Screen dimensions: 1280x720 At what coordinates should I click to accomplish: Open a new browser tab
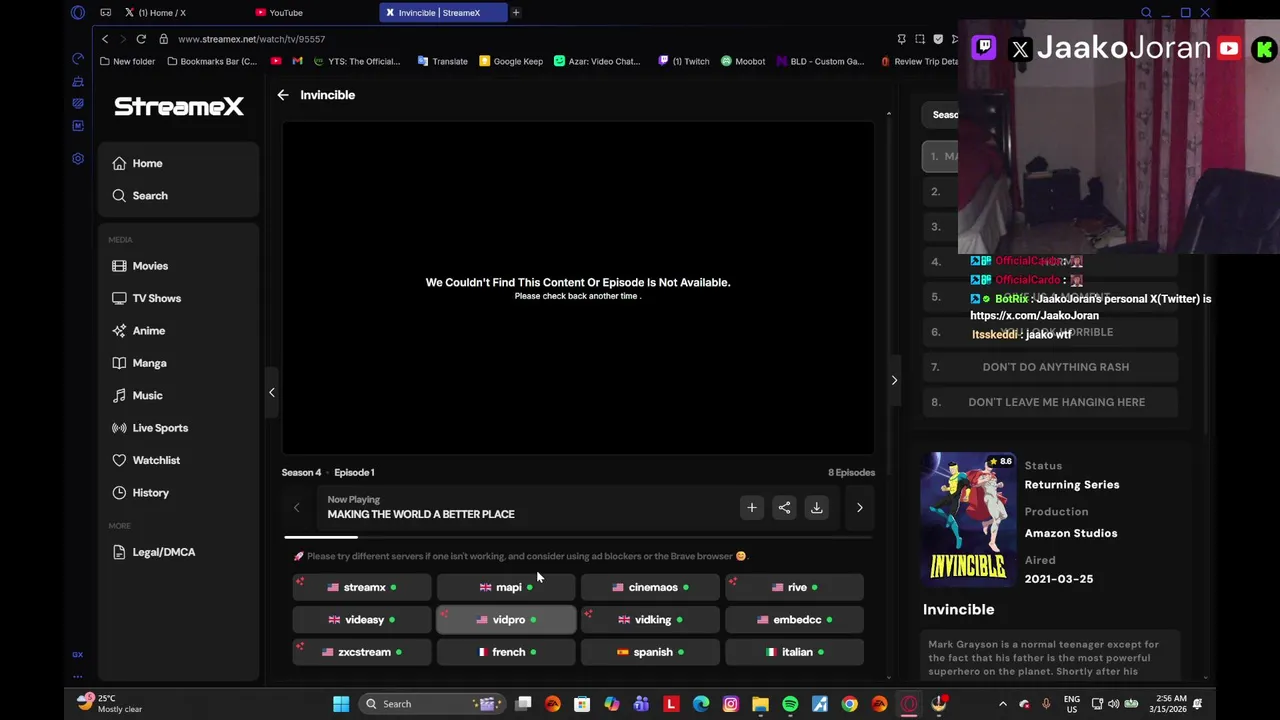click(x=516, y=13)
